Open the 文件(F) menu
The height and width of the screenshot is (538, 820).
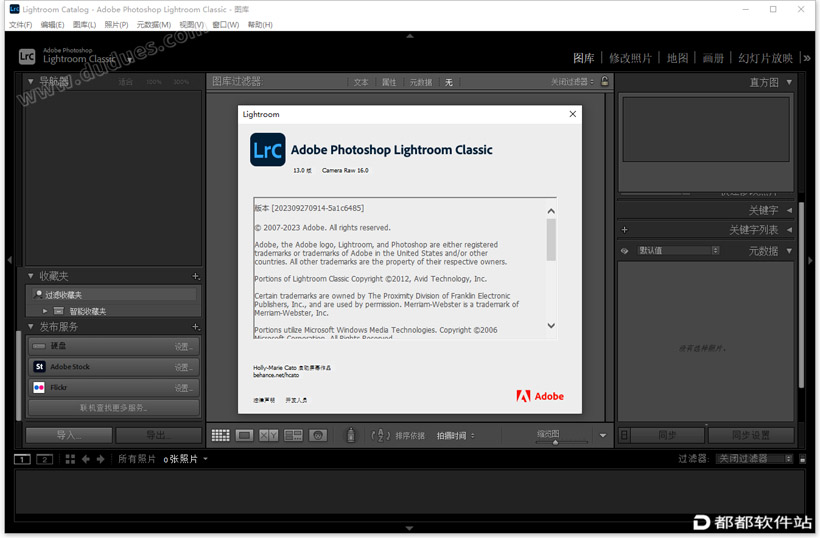pos(20,25)
